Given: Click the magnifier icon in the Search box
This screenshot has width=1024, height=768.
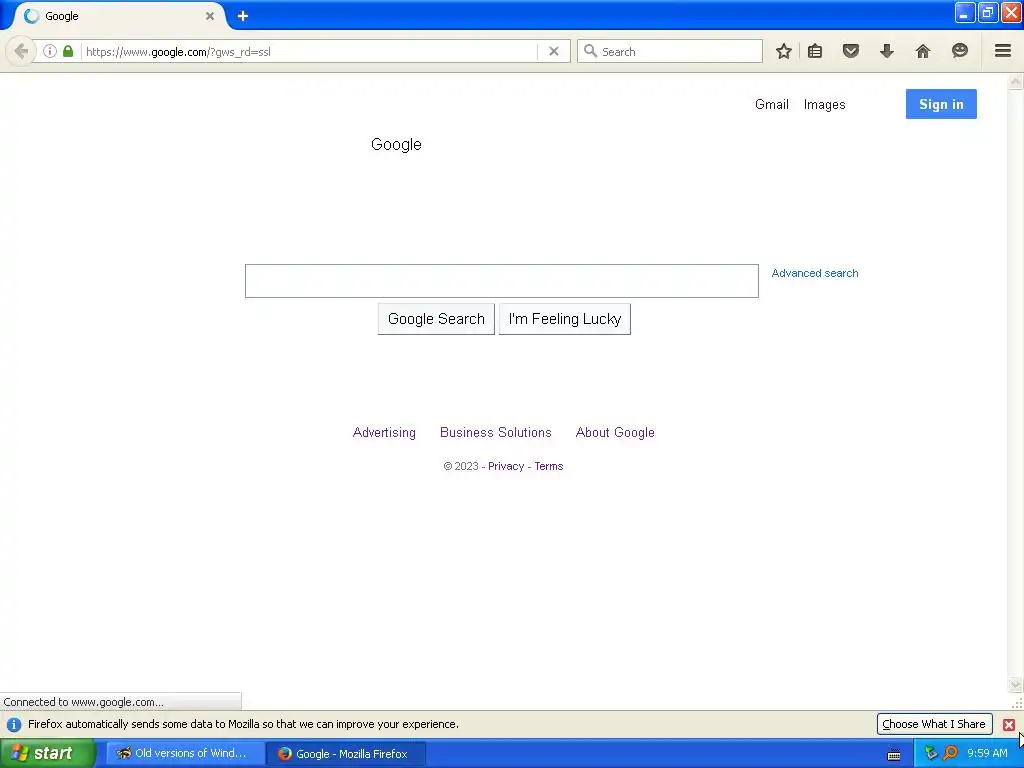Looking at the screenshot, I should 590,51.
